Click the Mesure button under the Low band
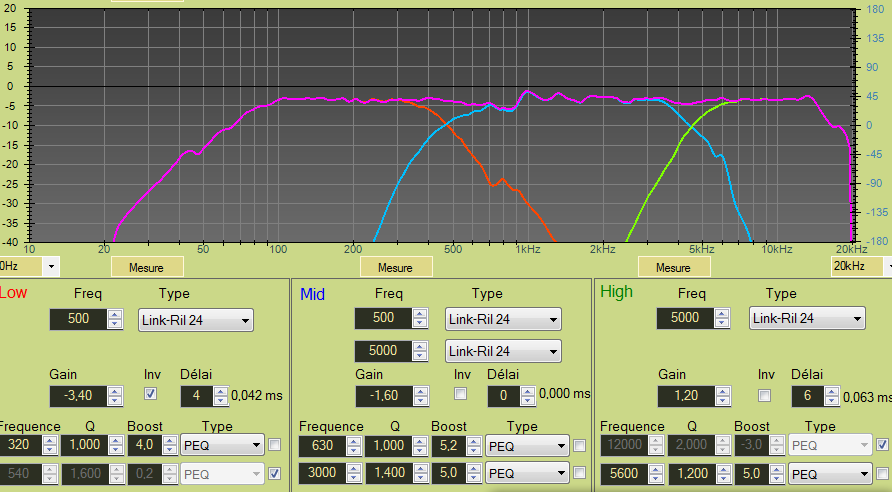 147,267
